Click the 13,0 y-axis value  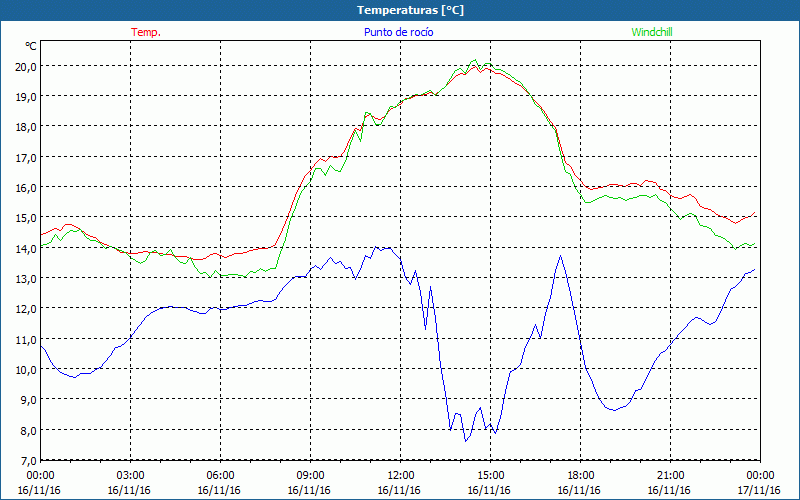click(27, 279)
